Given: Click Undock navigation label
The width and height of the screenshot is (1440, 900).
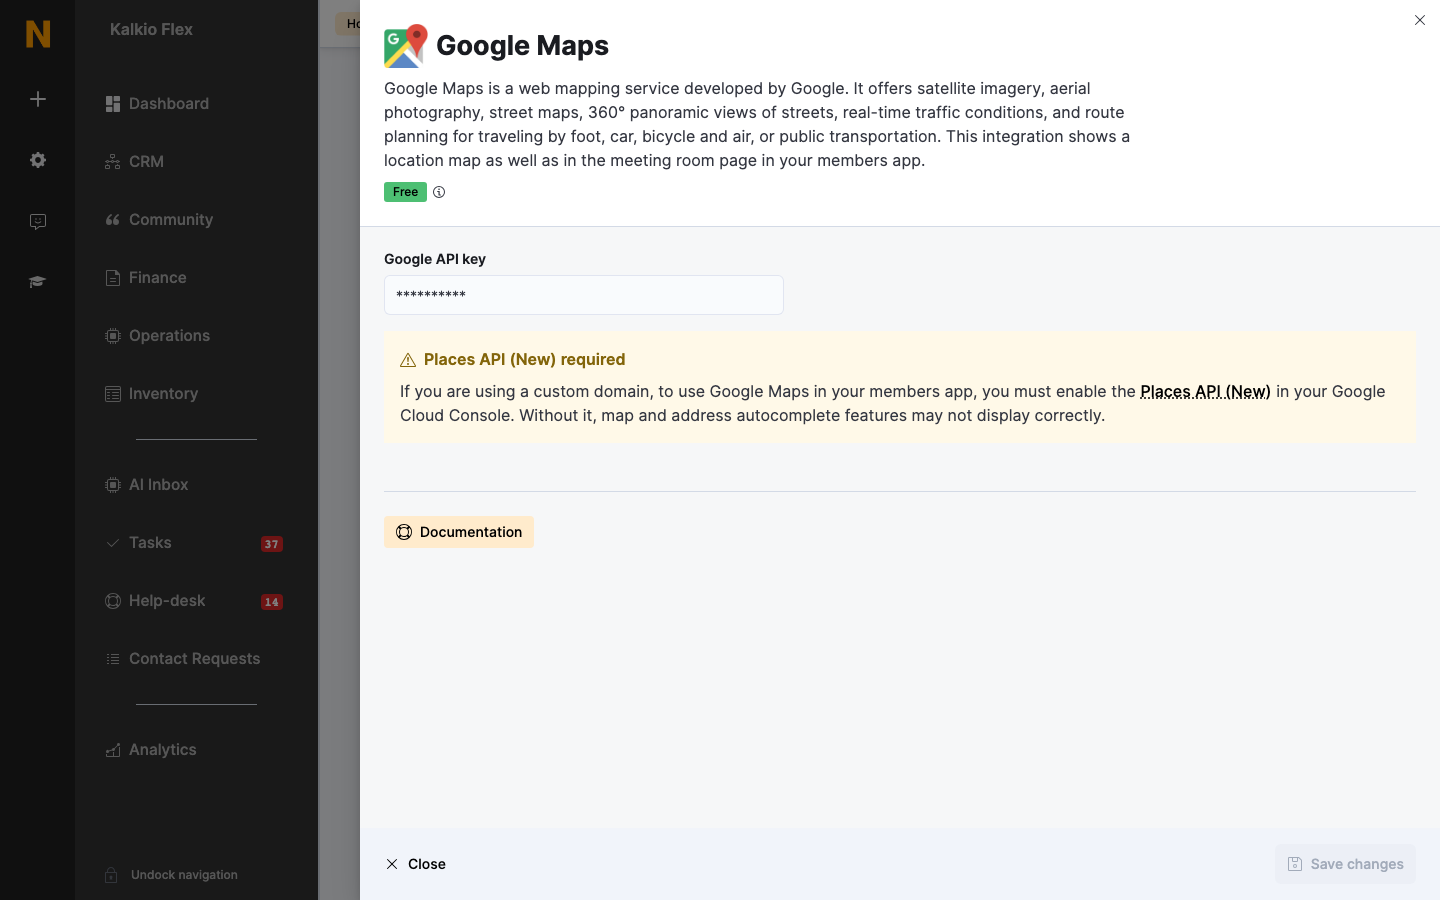Looking at the screenshot, I should click(184, 875).
